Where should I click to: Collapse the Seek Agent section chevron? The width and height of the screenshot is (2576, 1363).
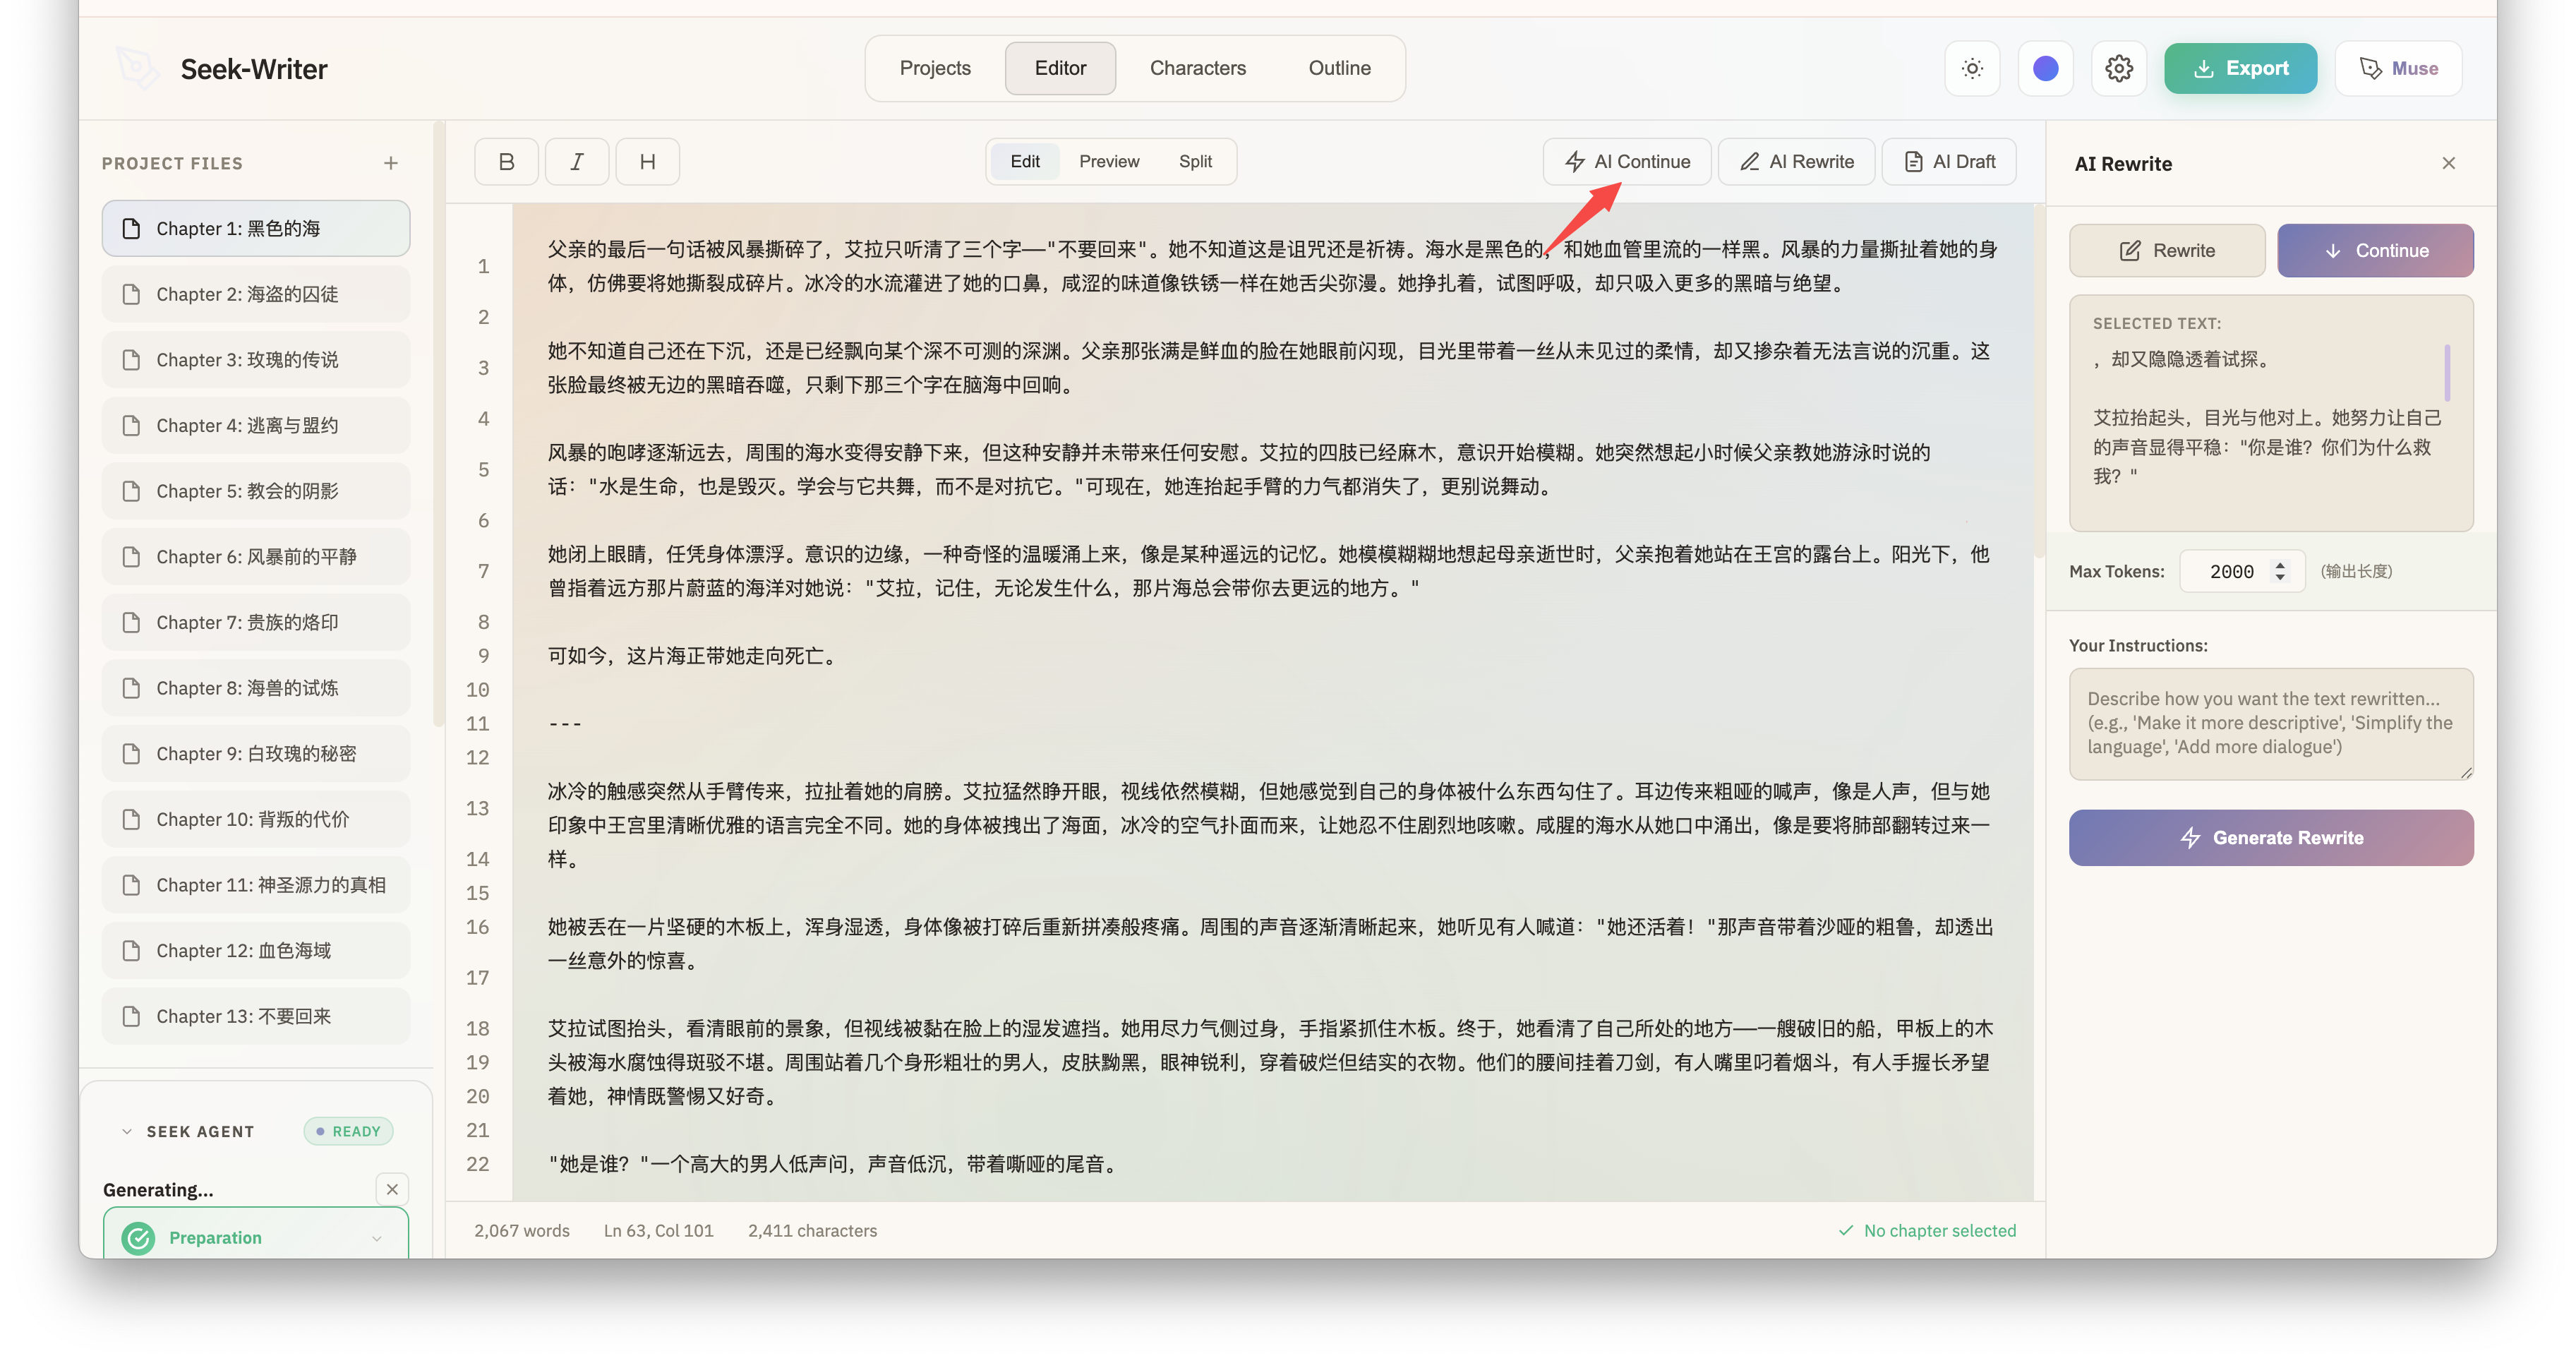[126, 1131]
